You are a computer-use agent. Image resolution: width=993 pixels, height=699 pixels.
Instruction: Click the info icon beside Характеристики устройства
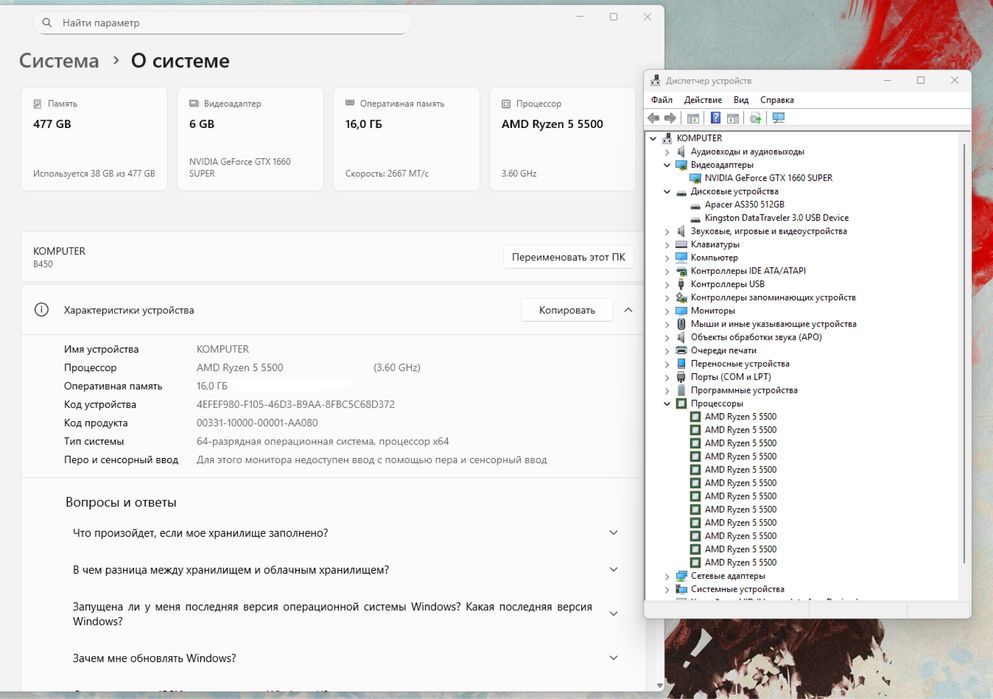click(41, 310)
